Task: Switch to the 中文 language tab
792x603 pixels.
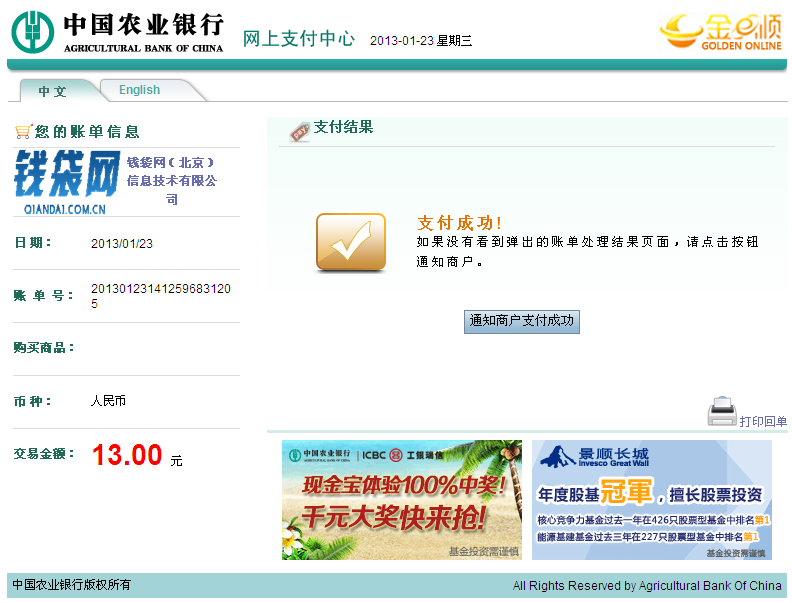Action: pos(53,91)
